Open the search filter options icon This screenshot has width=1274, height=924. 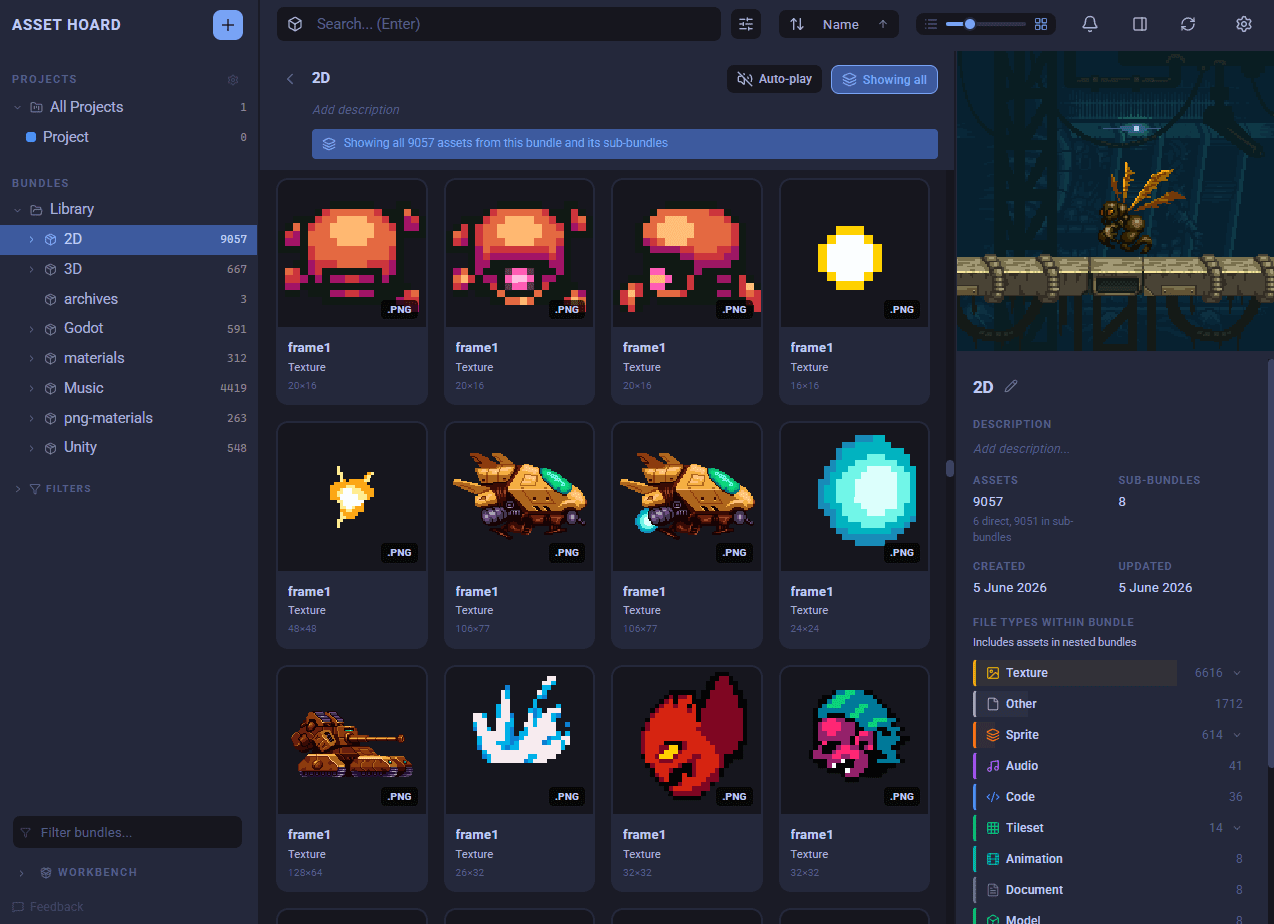pos(746,24)
